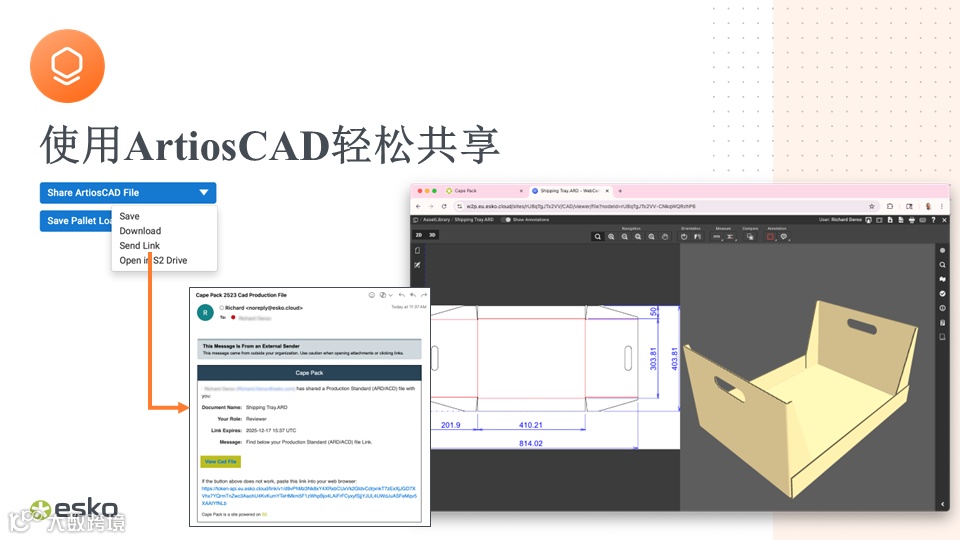
Task: Click the 410.21 dimension in 2D drawing
Action: click(x=531, y=425)
